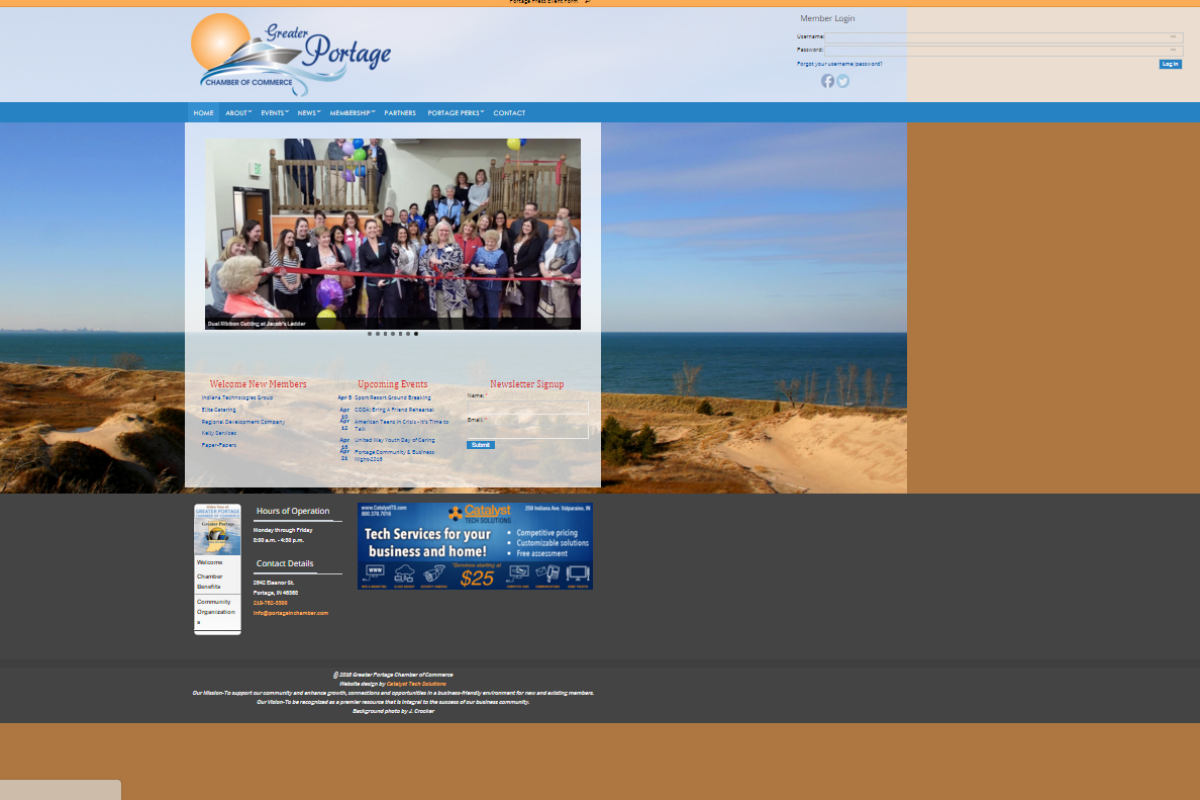Select the second slideshow pagination dot
Screen dimensions: 1200x800
click(376, 333)
